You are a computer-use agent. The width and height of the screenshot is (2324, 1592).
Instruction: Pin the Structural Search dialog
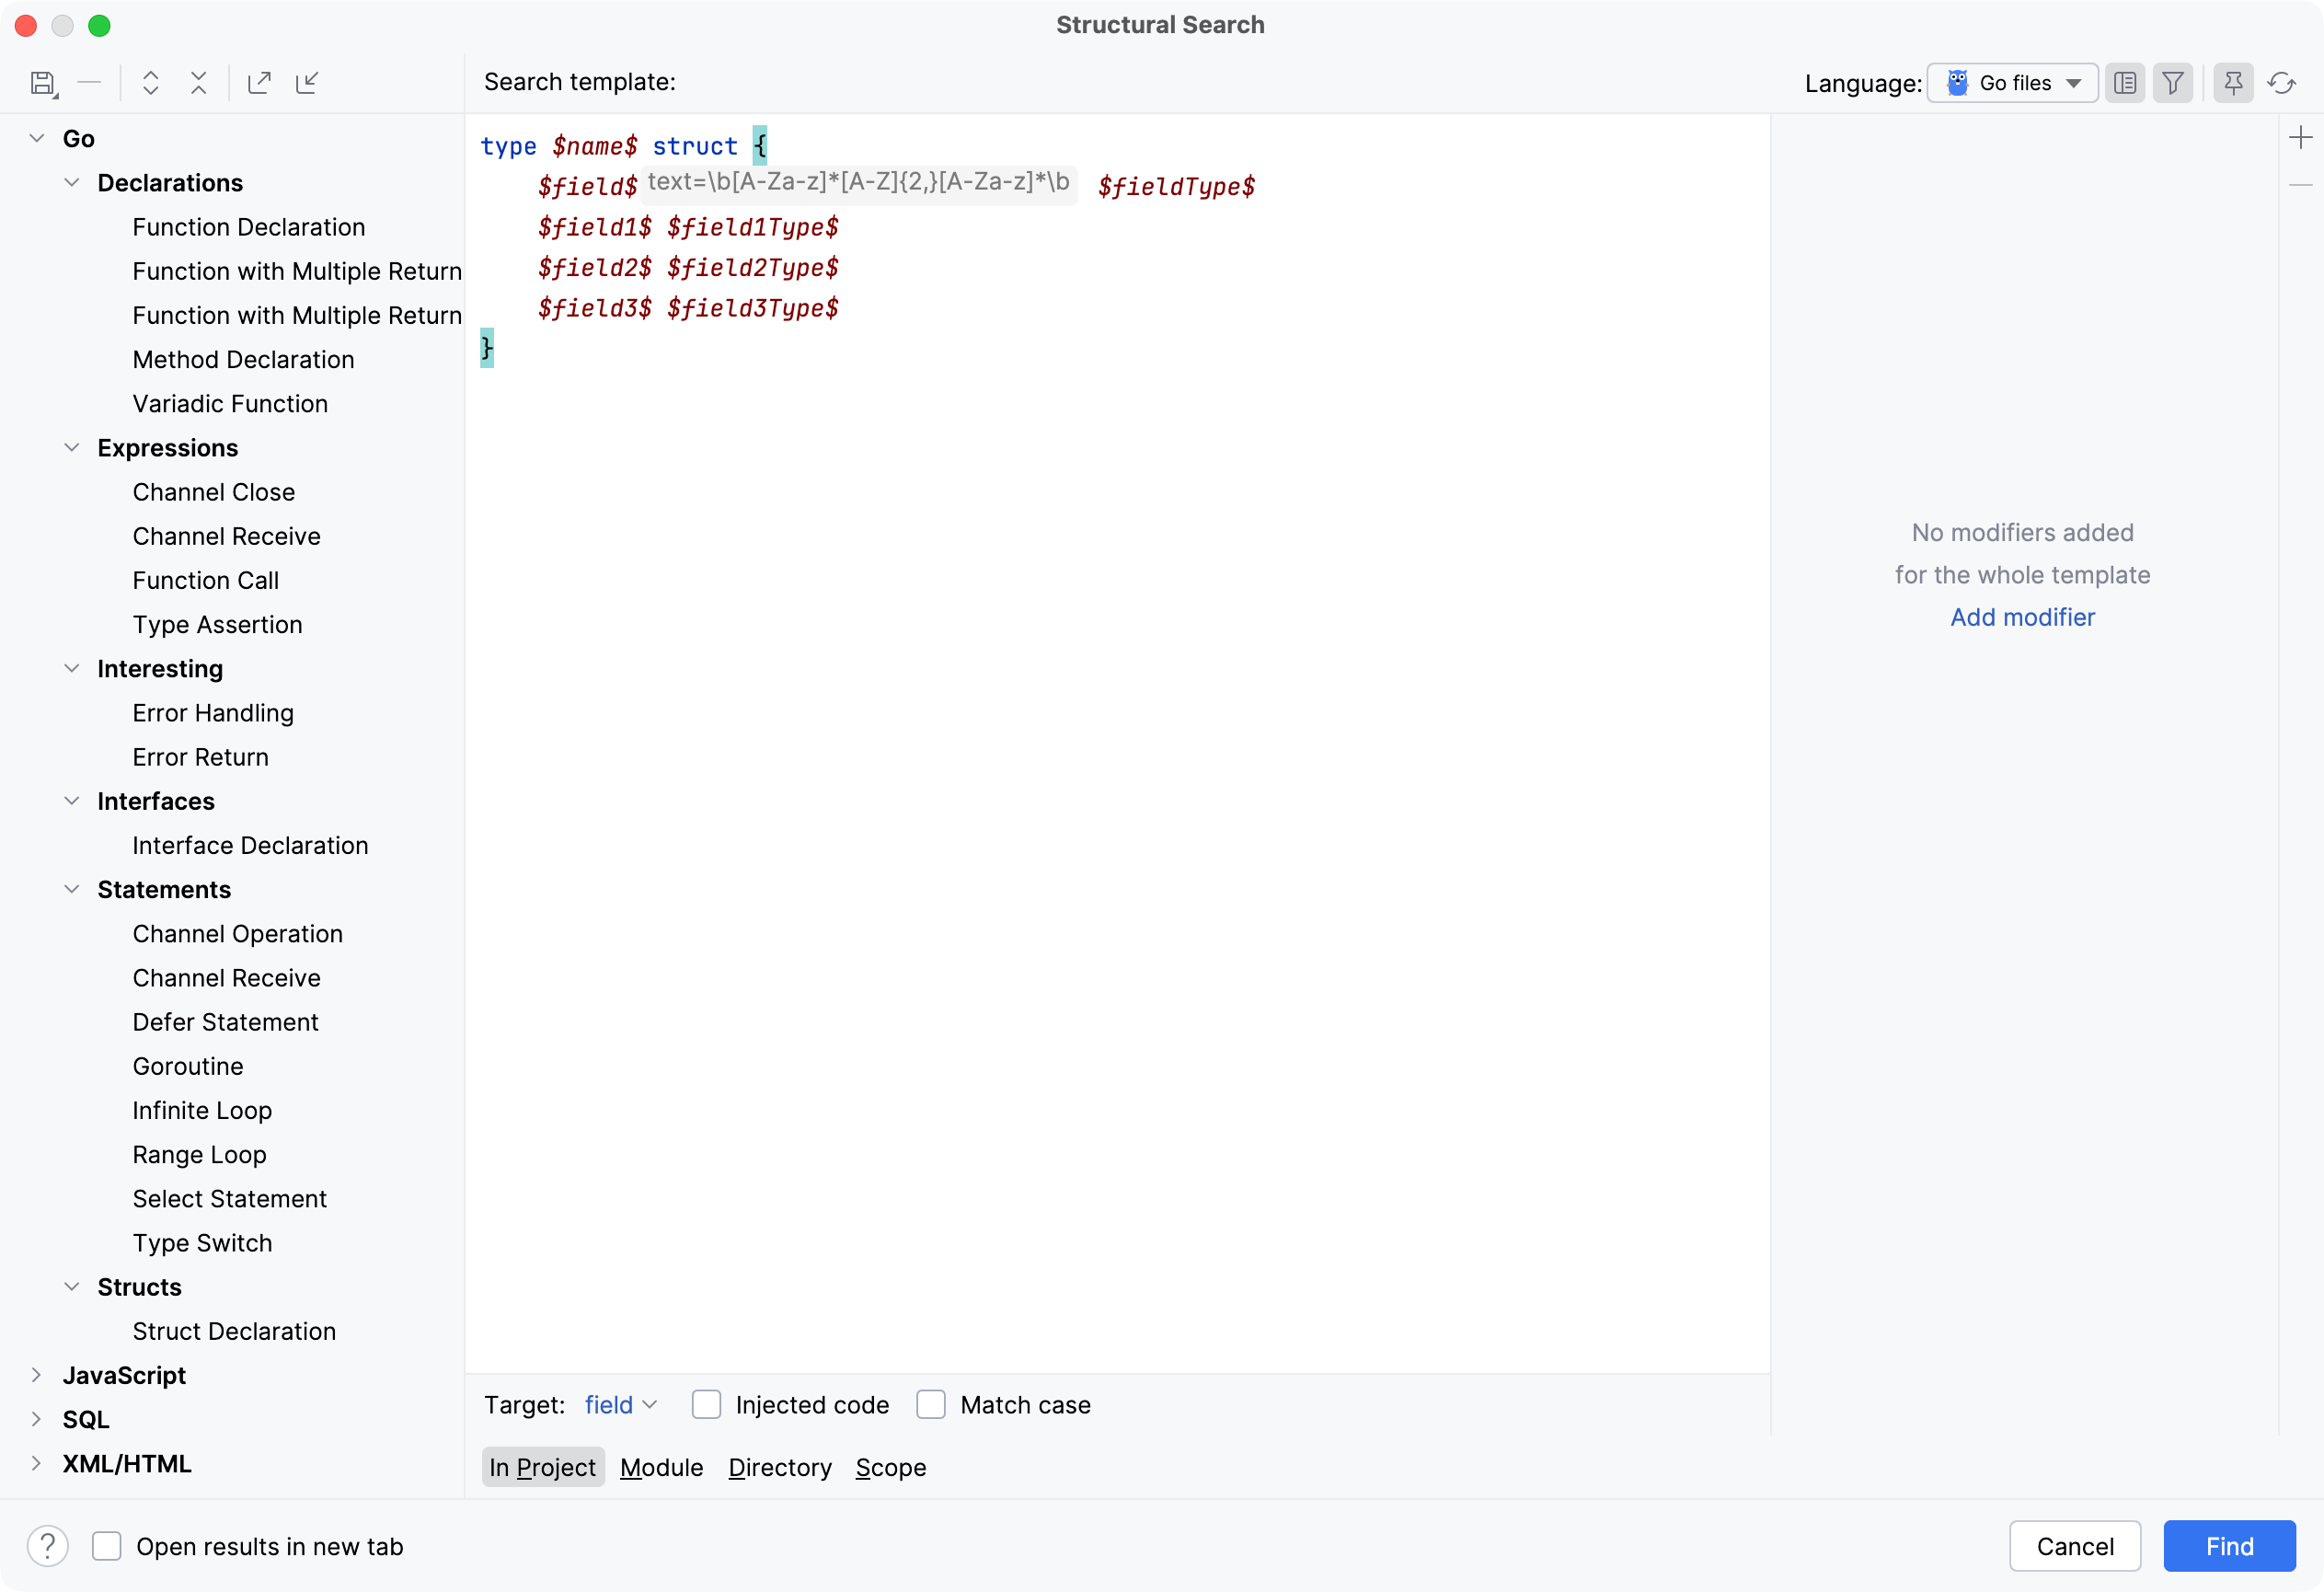(2233, 83)
